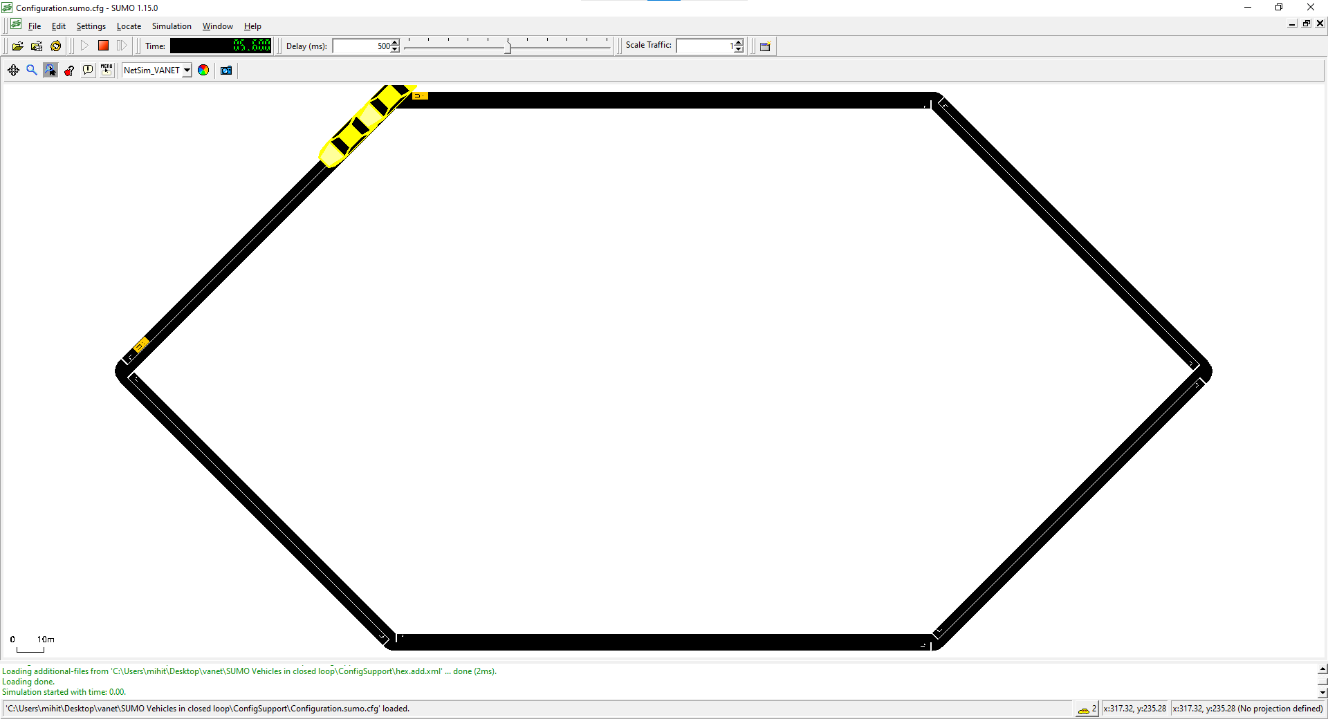This screenshot has width=1328, height=719.
Task: Click the recenter view icon
Action: click(x=13, y=70)
